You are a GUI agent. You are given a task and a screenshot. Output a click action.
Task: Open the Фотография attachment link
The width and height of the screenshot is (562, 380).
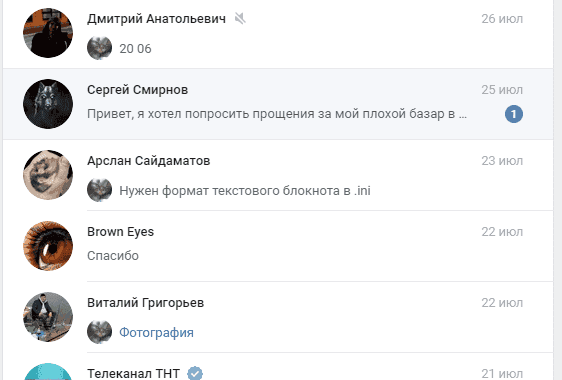(x=156, y=333)
